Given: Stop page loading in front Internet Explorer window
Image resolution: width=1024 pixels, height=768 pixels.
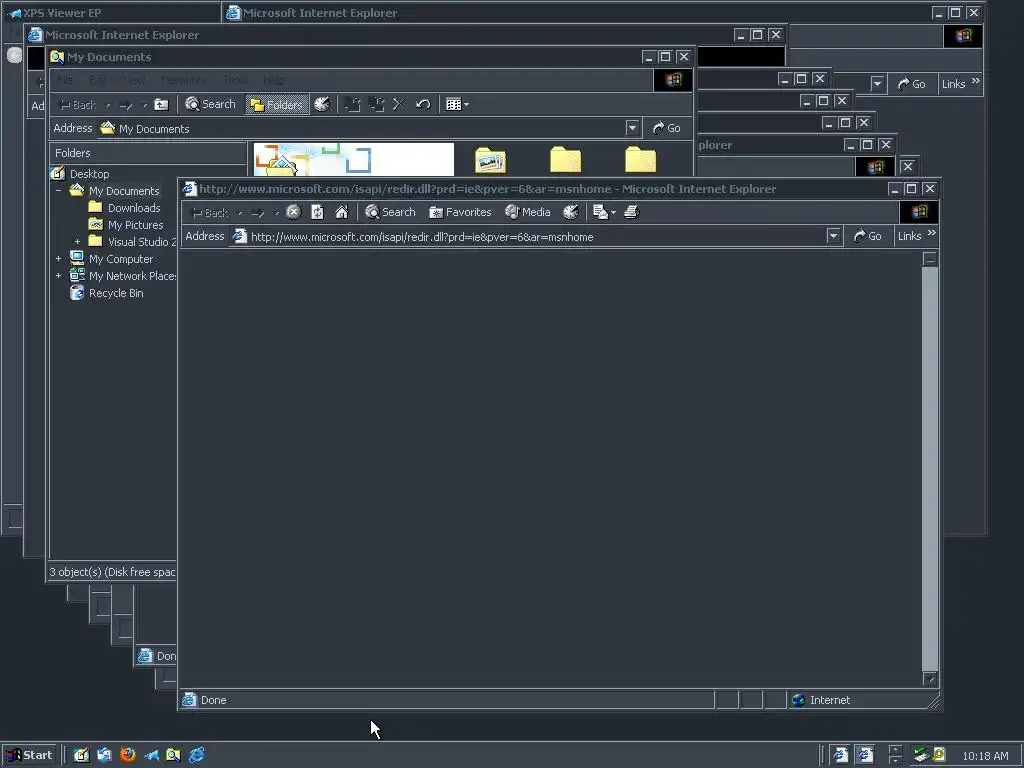Looking at the screenshot, I should [293, 212].
